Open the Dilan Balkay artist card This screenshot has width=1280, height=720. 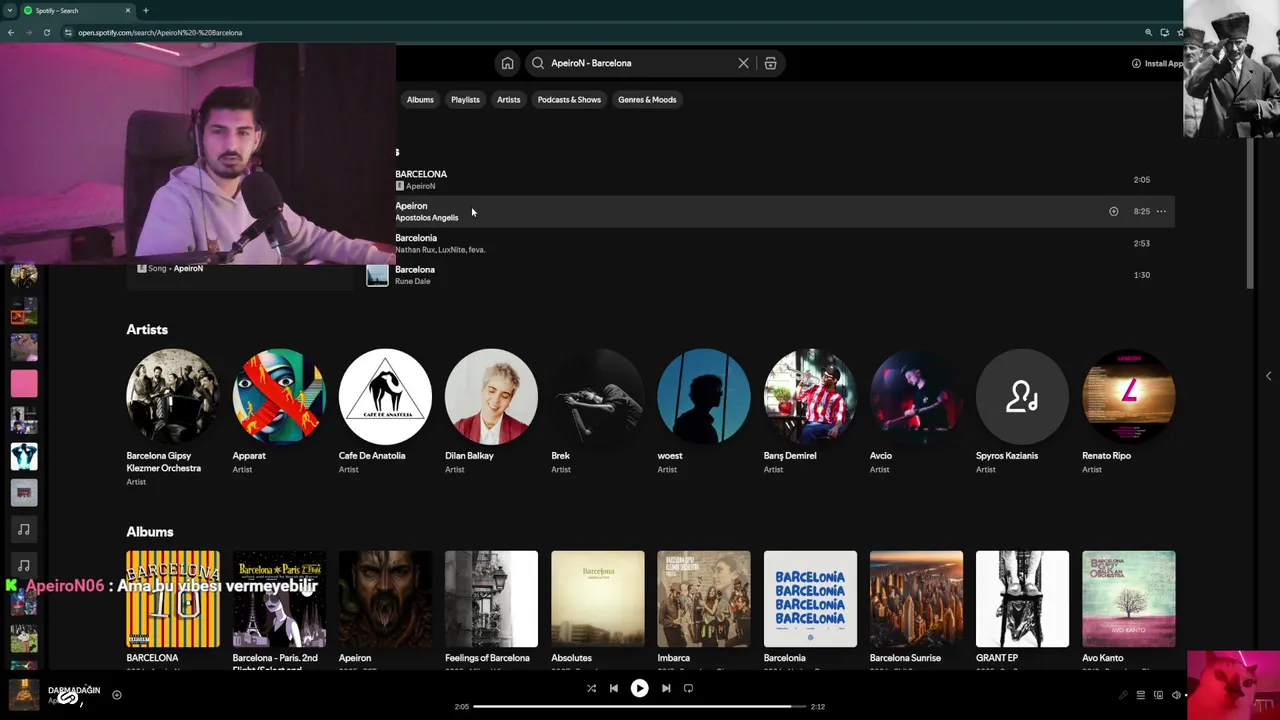[x=491, y=412]
